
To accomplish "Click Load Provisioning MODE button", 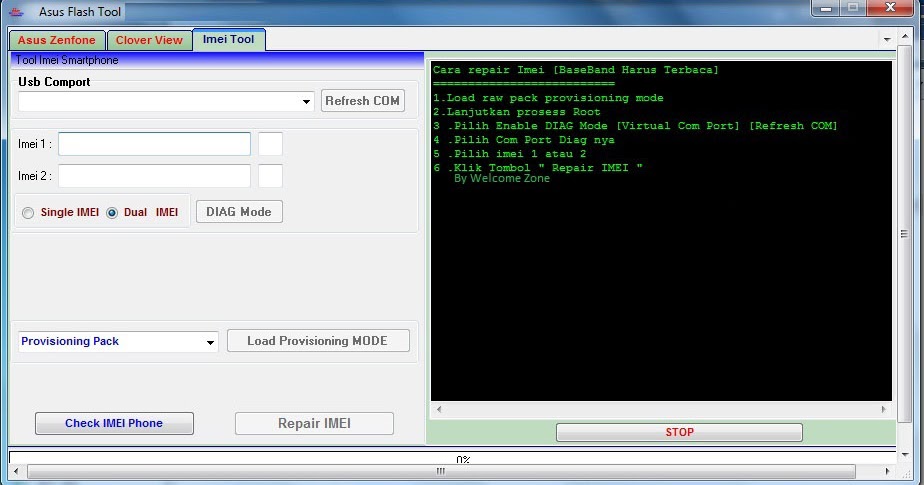I will click(x=318, y=341).
